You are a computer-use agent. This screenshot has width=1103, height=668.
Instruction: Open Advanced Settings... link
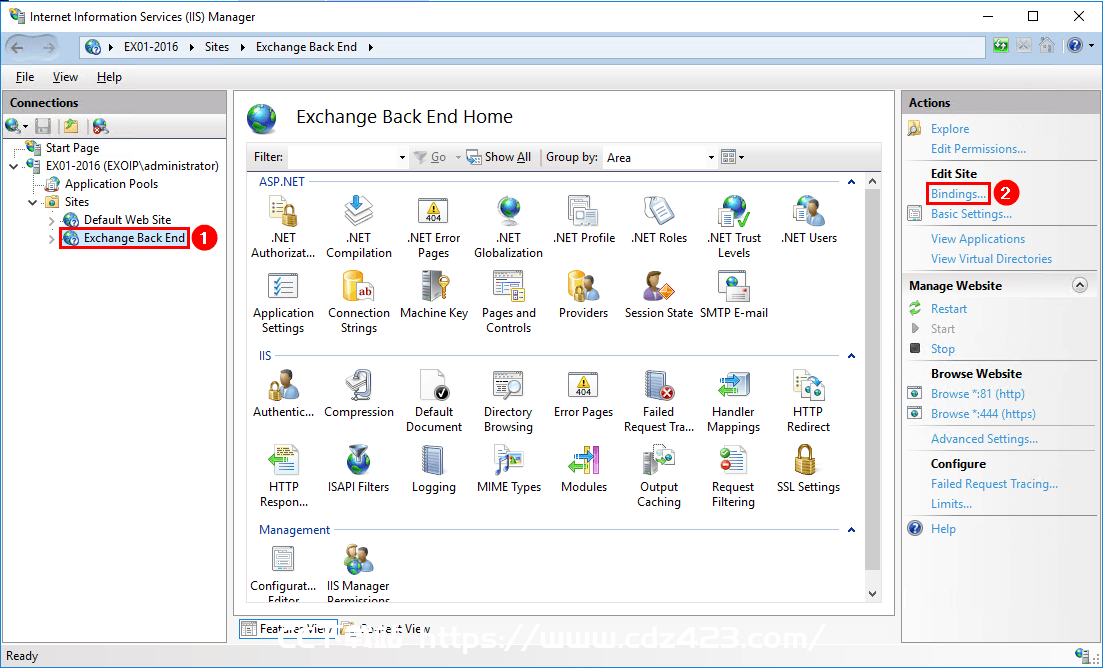(984, 439)
